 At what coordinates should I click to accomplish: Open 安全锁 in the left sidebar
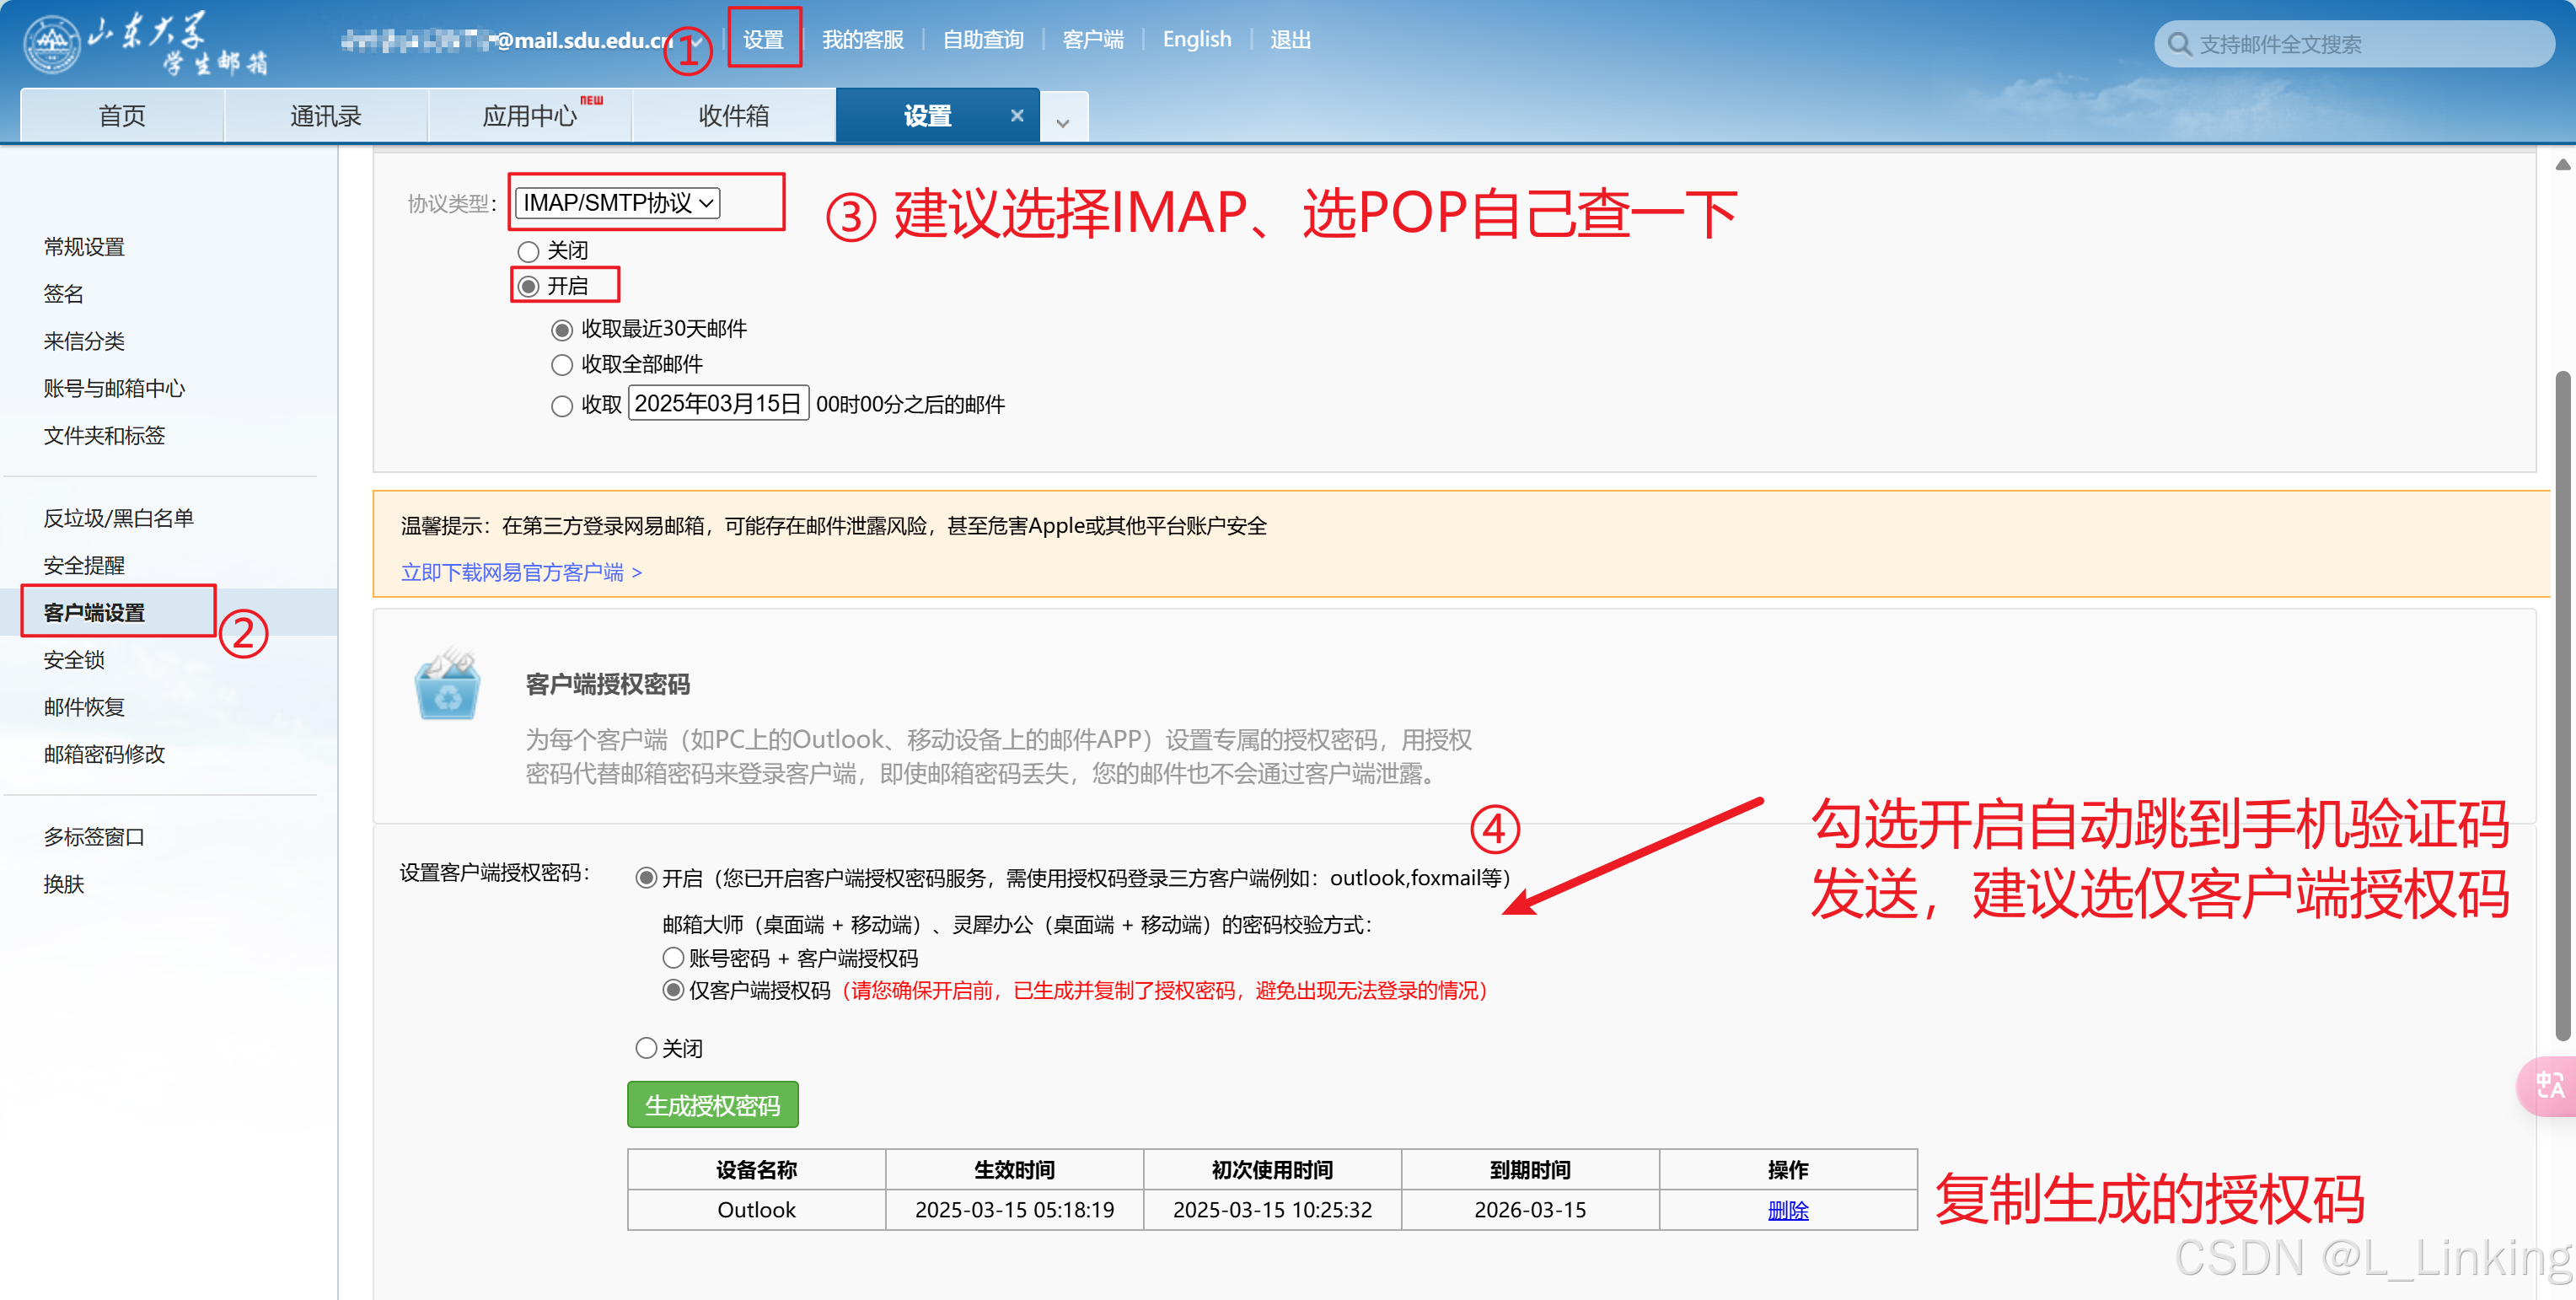[x=74, y=660]
